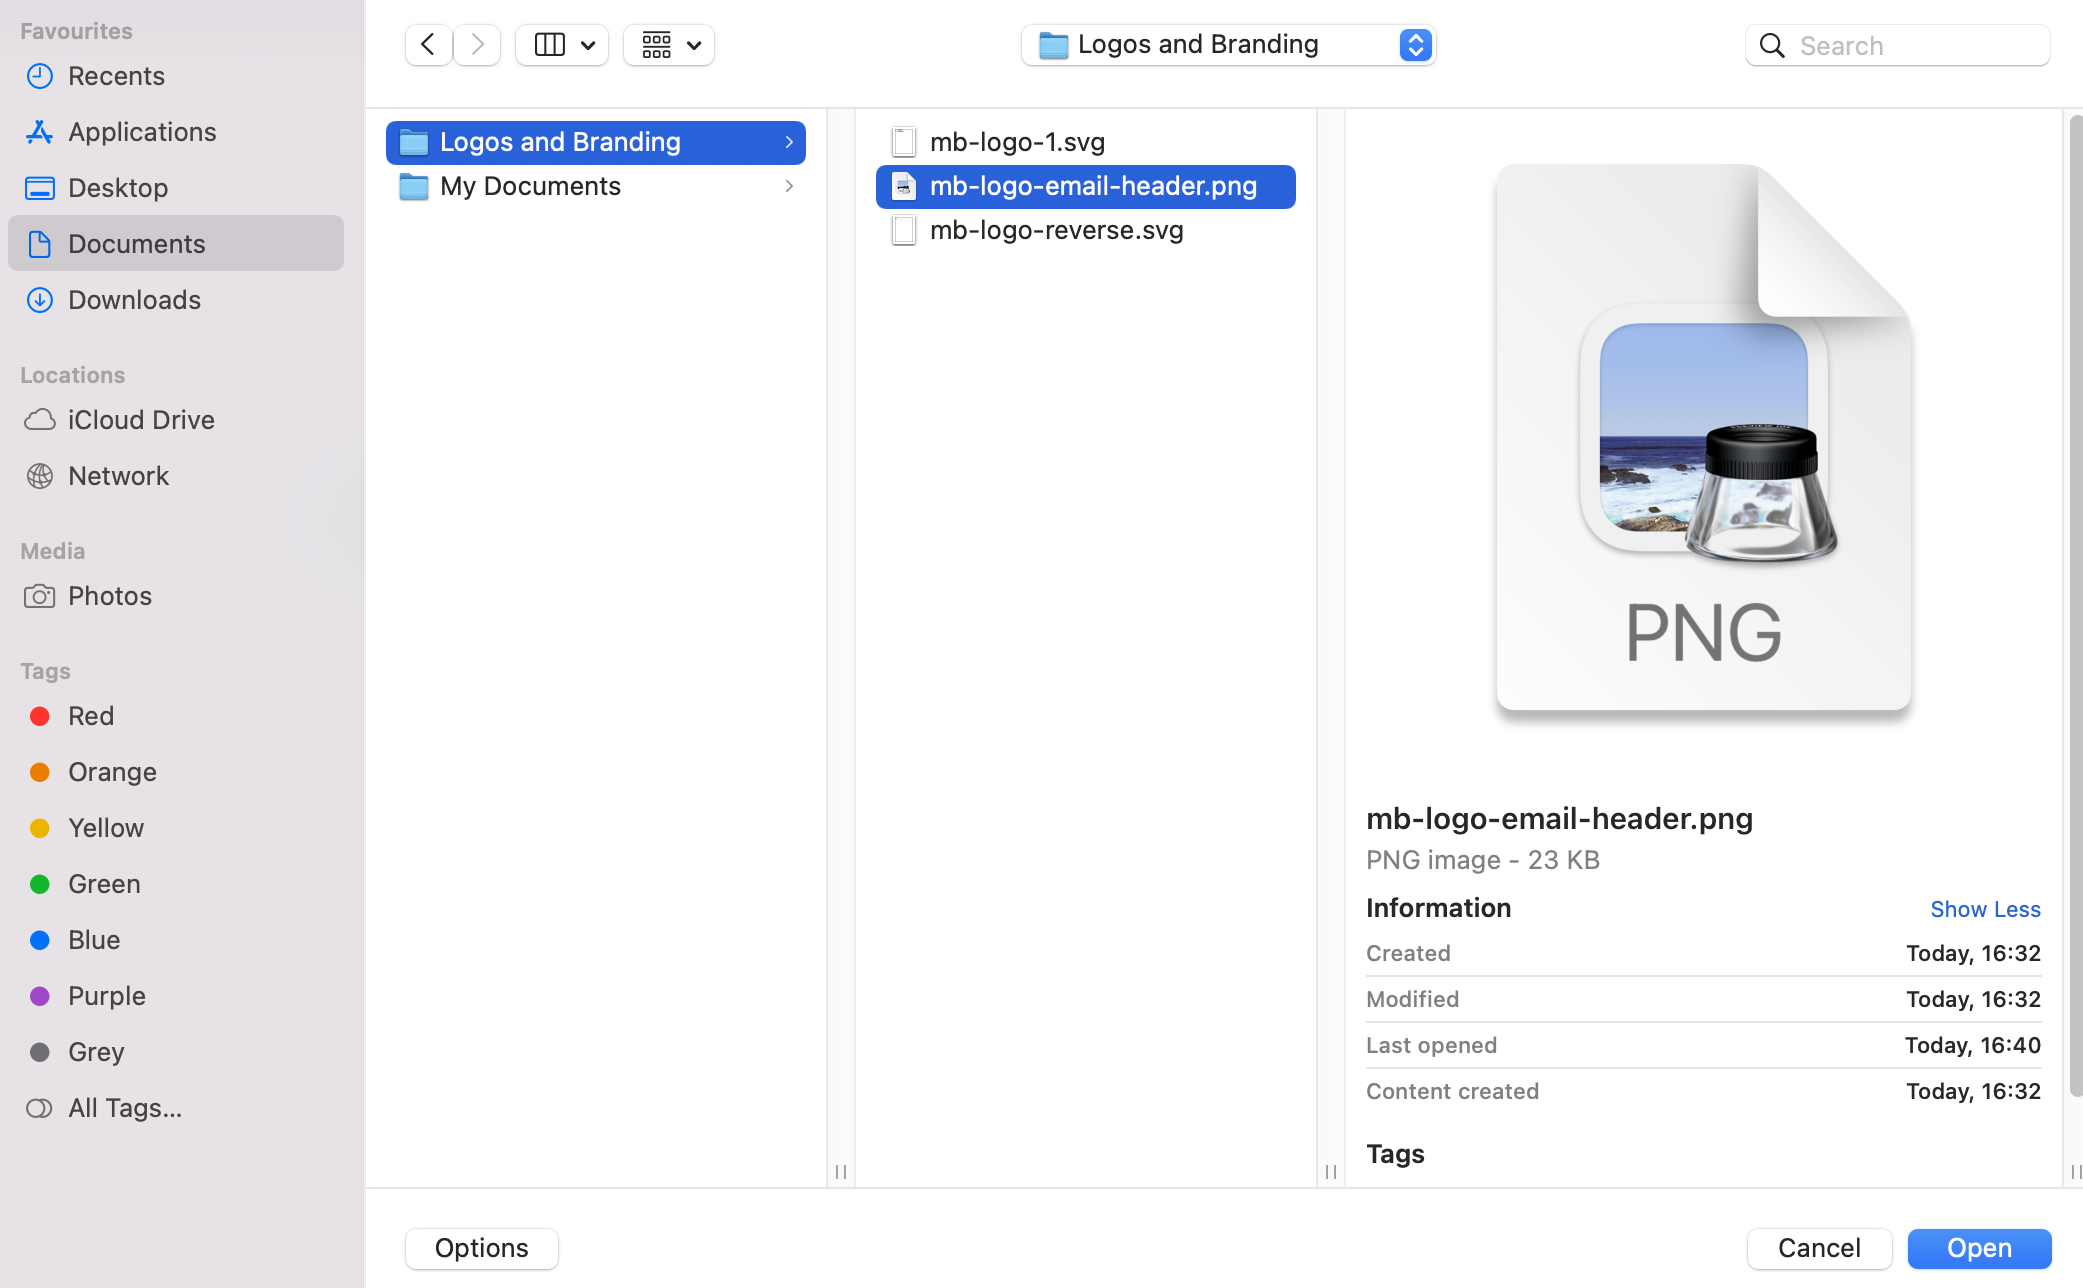2083x1288 pixels.
Task: Select the mb-logo-reverse.svg file
Action: [1054, 229]
